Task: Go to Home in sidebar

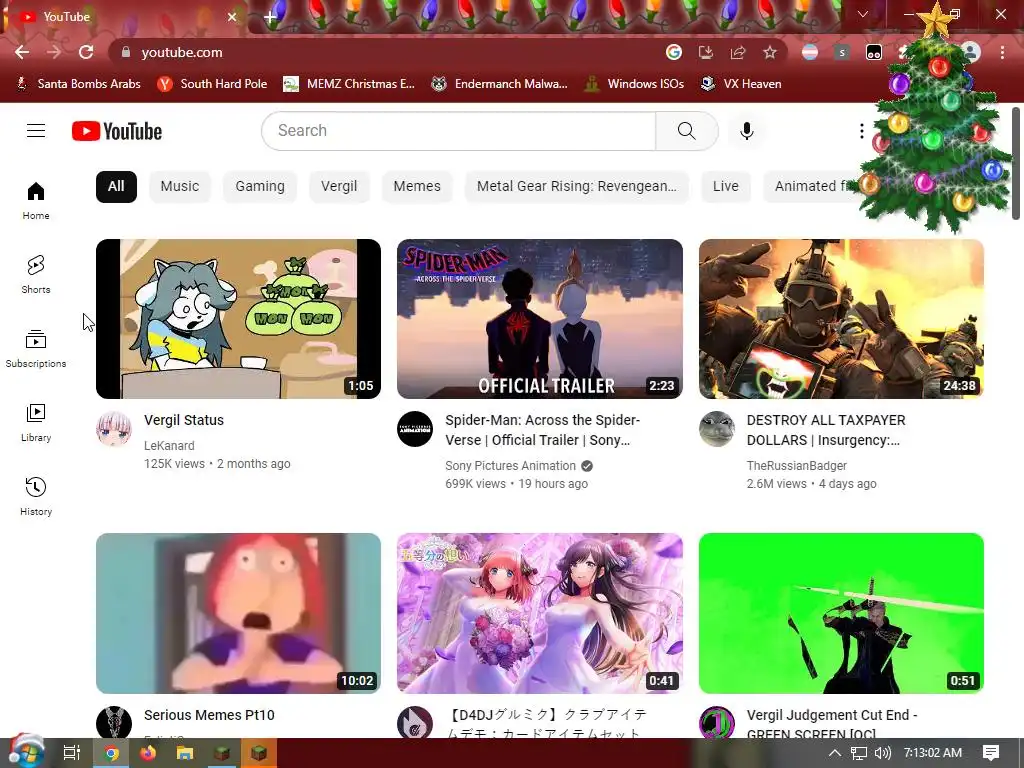Action: tap(36, 200)
